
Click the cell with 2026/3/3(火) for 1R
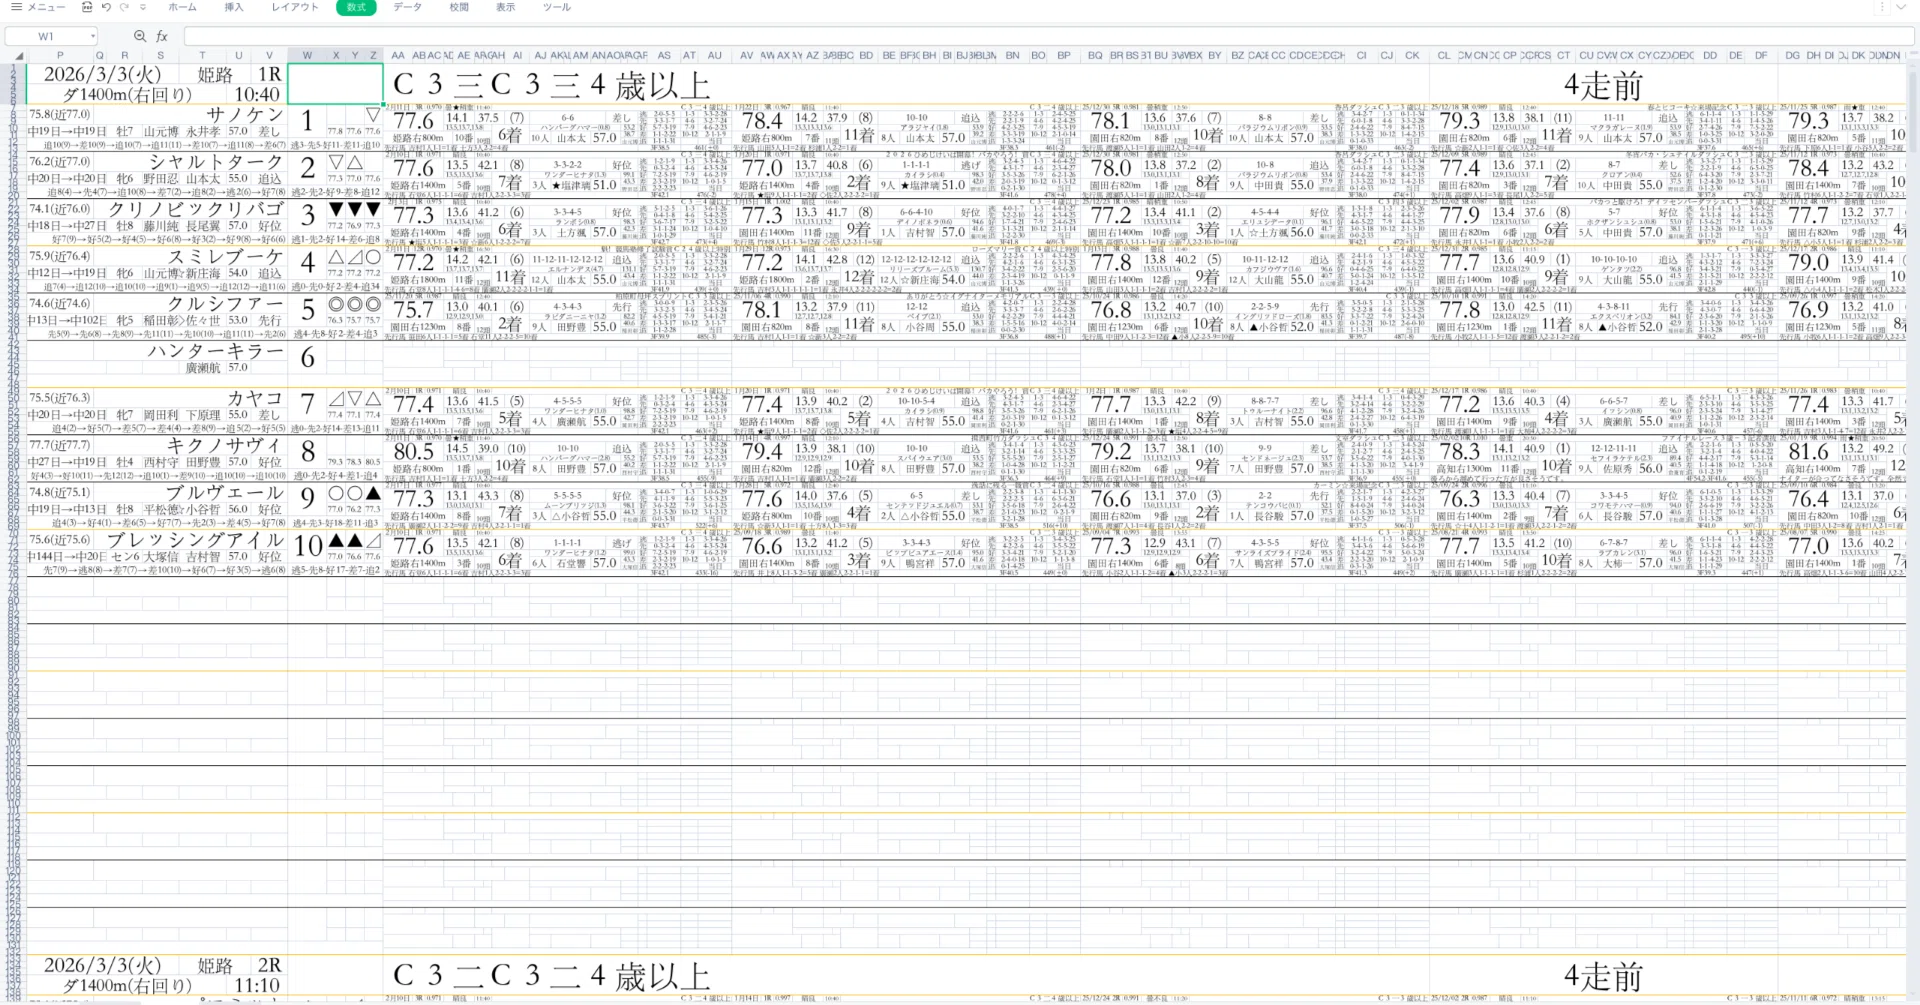[x=102, y=75]
